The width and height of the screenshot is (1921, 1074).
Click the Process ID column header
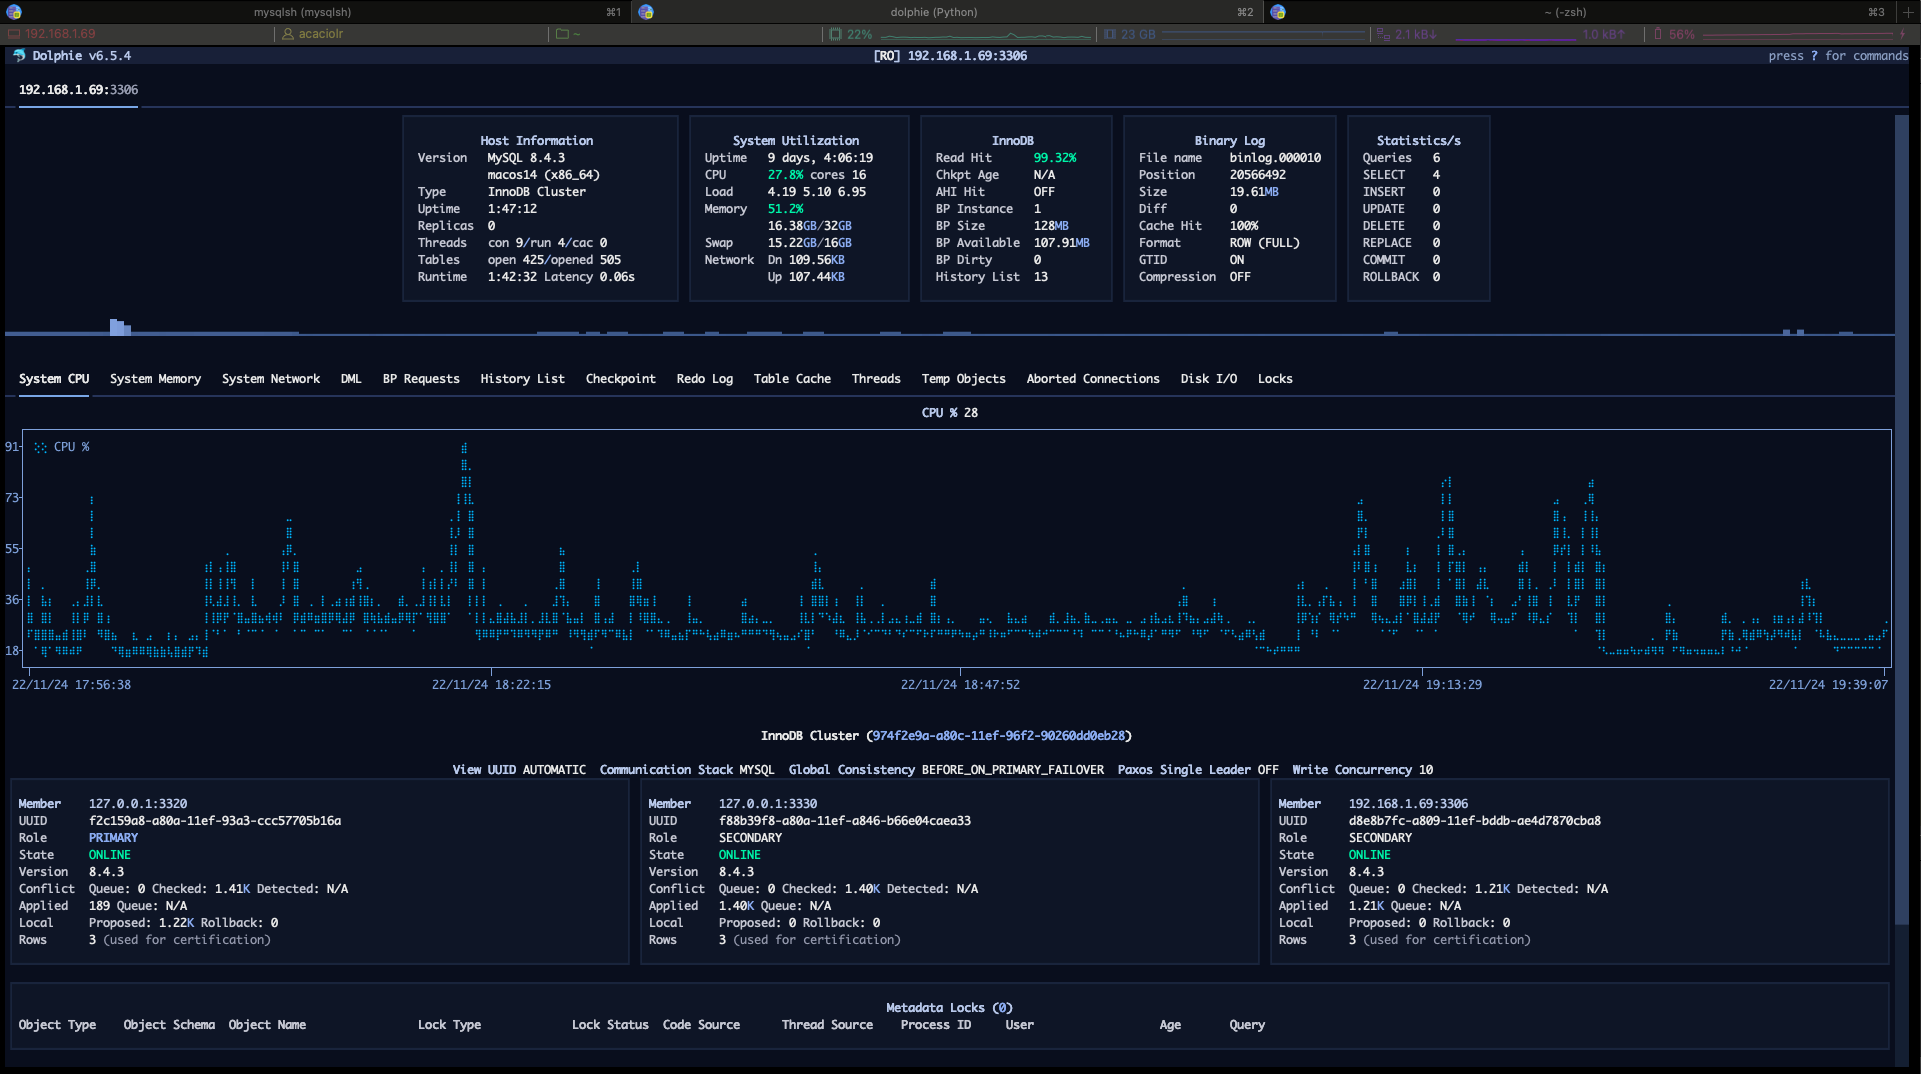[935, 1025]
